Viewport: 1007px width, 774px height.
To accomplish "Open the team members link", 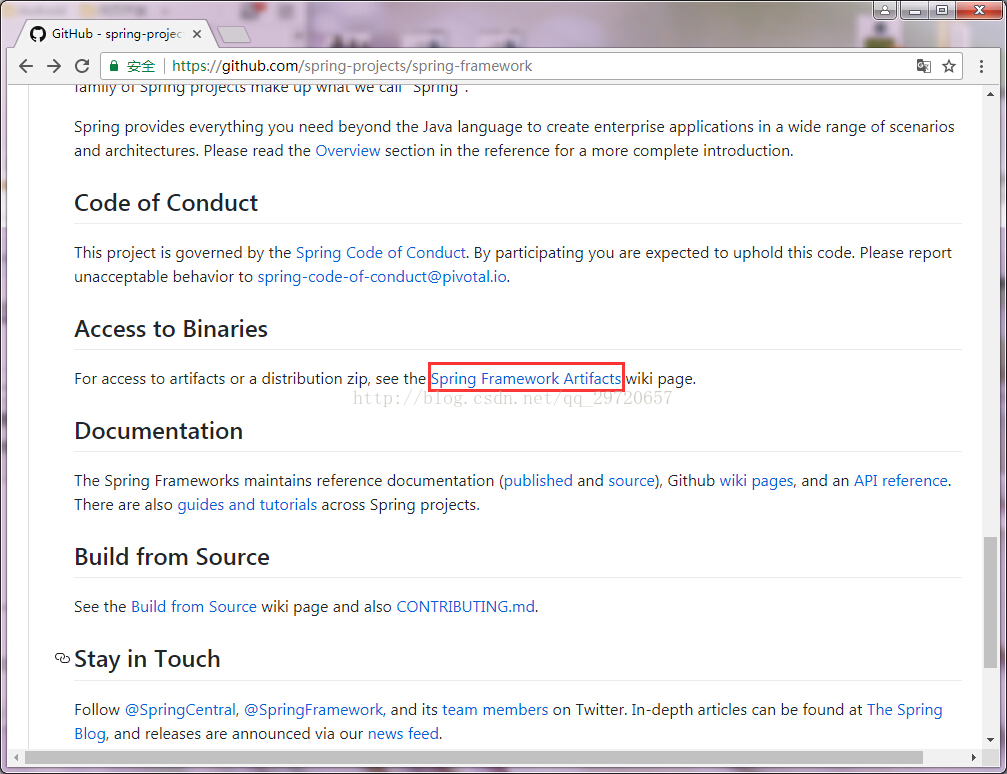I will 495,710.
